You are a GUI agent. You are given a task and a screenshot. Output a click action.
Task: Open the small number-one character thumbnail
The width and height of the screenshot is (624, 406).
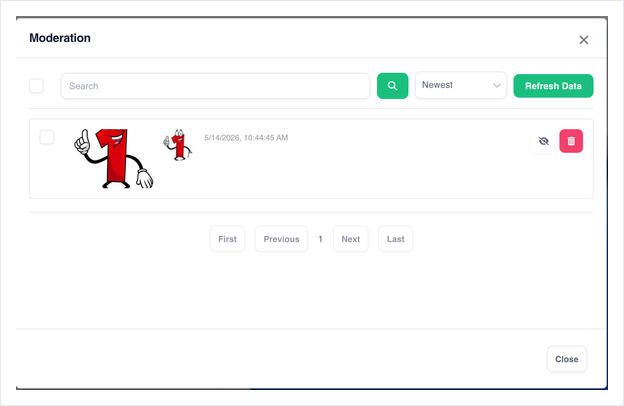[177, 145]
